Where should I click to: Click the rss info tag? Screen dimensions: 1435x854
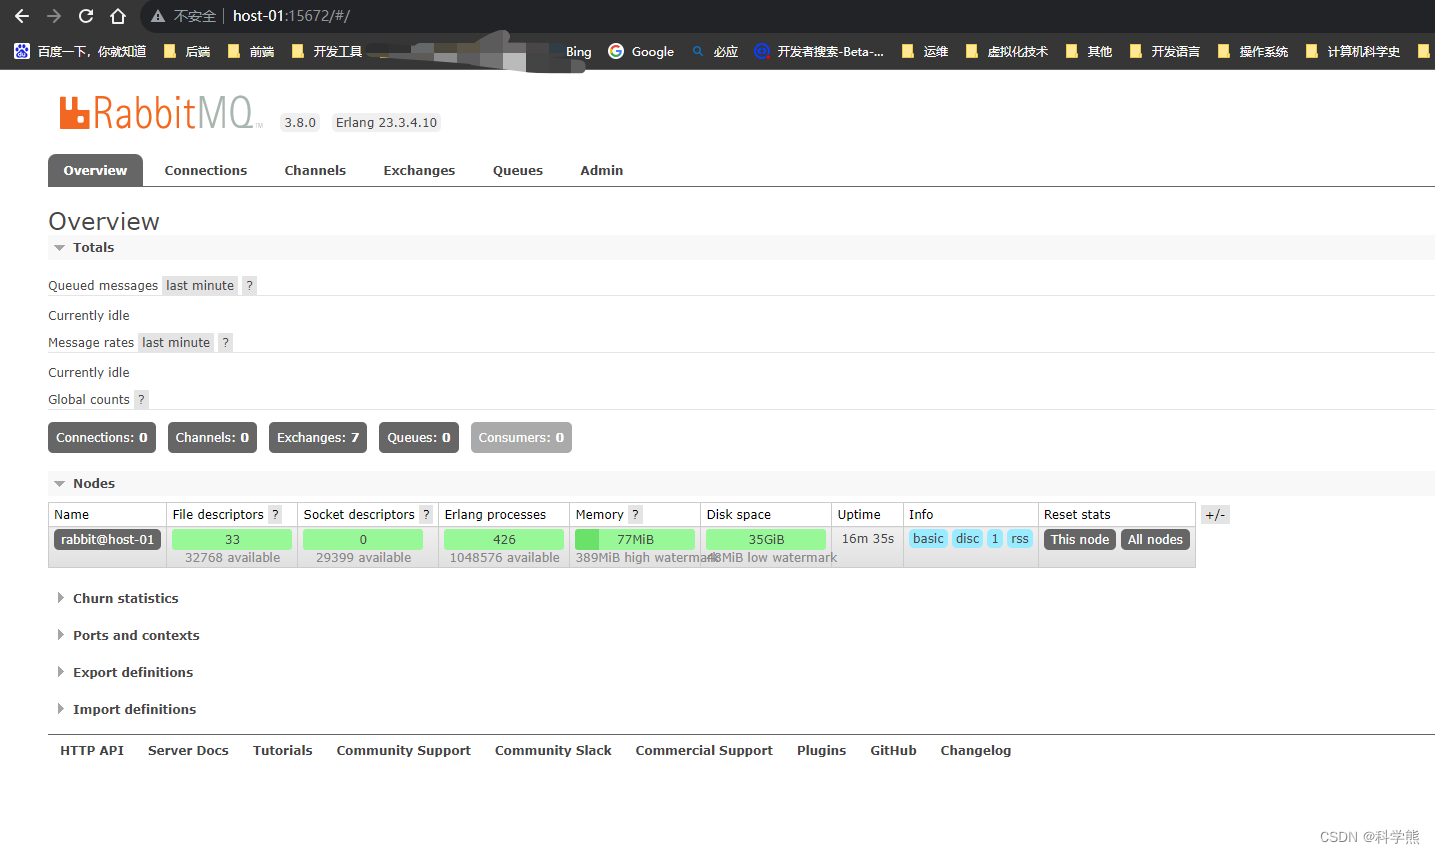point(1019,539)
